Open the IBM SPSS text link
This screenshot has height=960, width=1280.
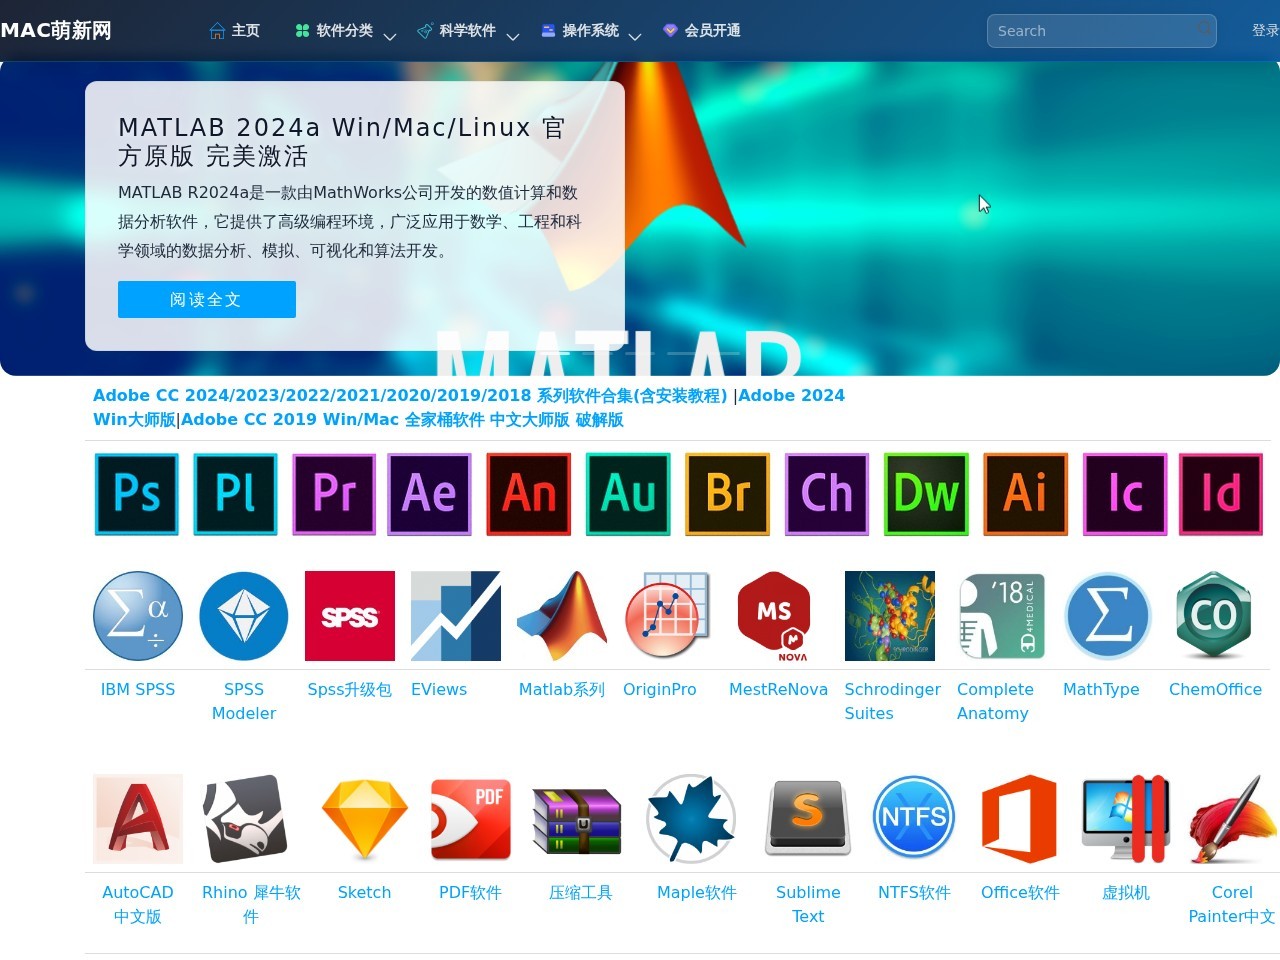tap(138, 689)
